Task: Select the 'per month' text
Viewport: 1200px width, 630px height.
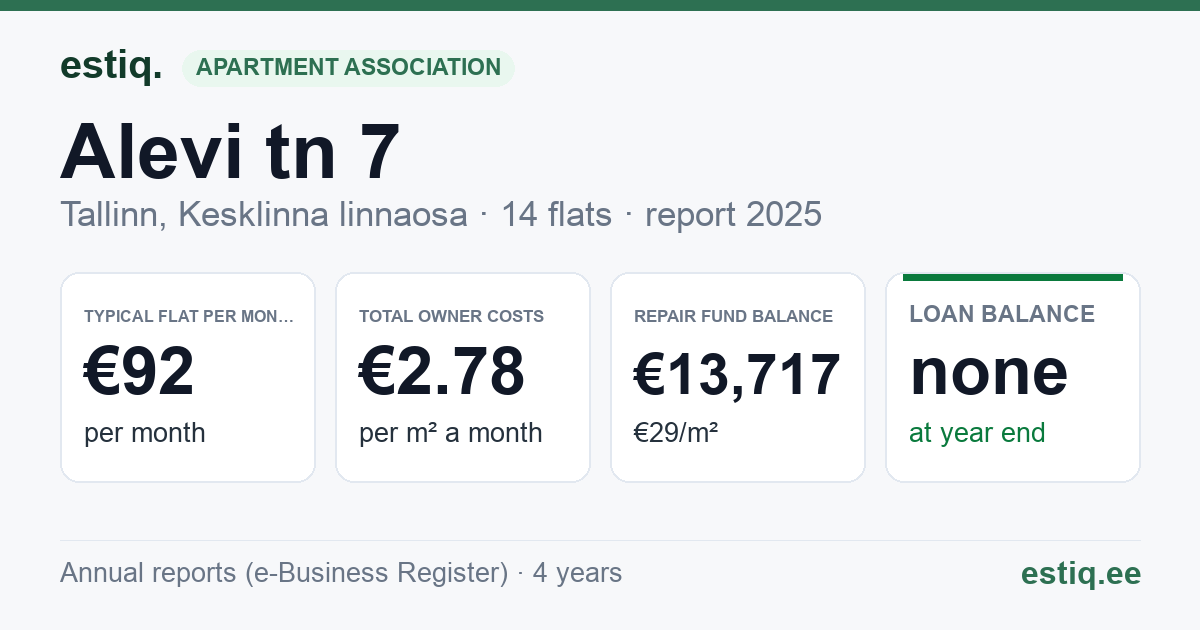Action: pos(145,433)
